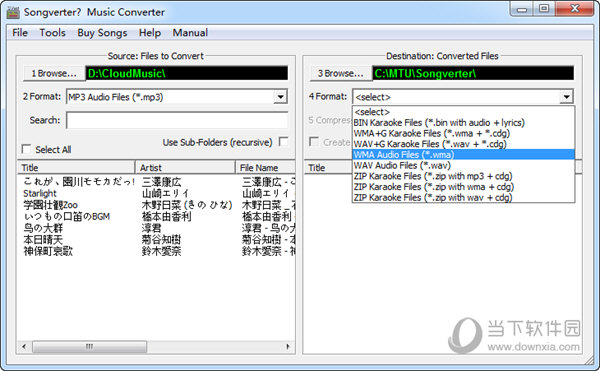Image resolution: width=600 pixels, height=371 pixels.
Task: Click the scroll right arrow of source list
Action: point(288,347)
